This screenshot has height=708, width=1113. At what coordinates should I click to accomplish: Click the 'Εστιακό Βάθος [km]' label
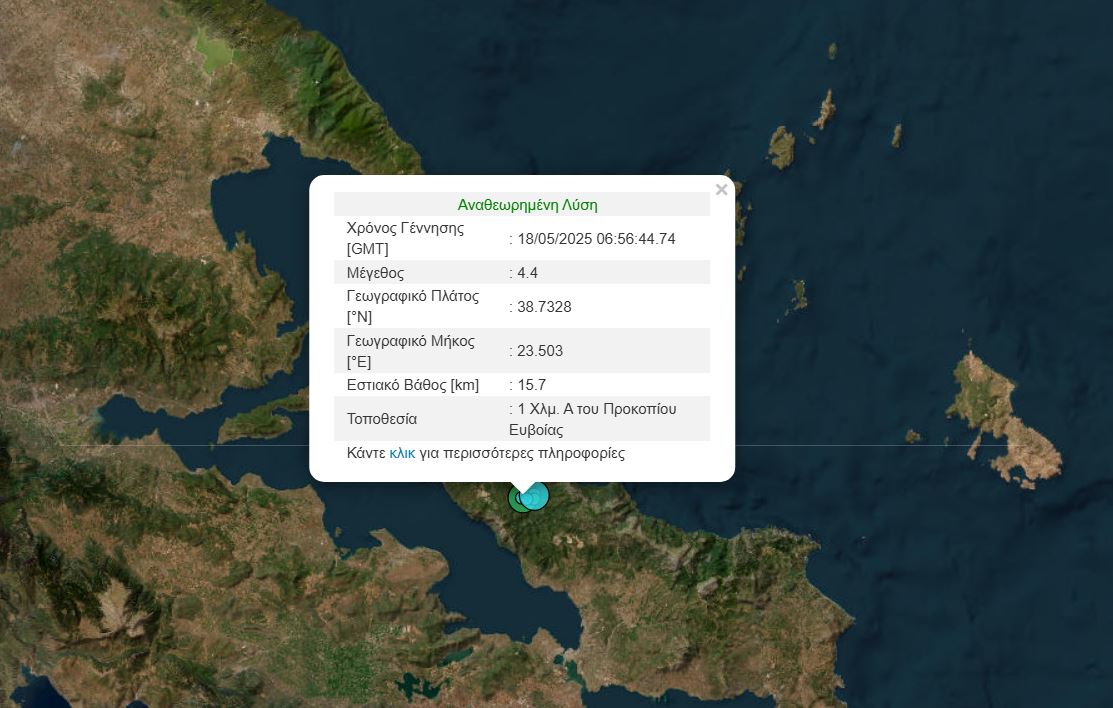[412, 385]
